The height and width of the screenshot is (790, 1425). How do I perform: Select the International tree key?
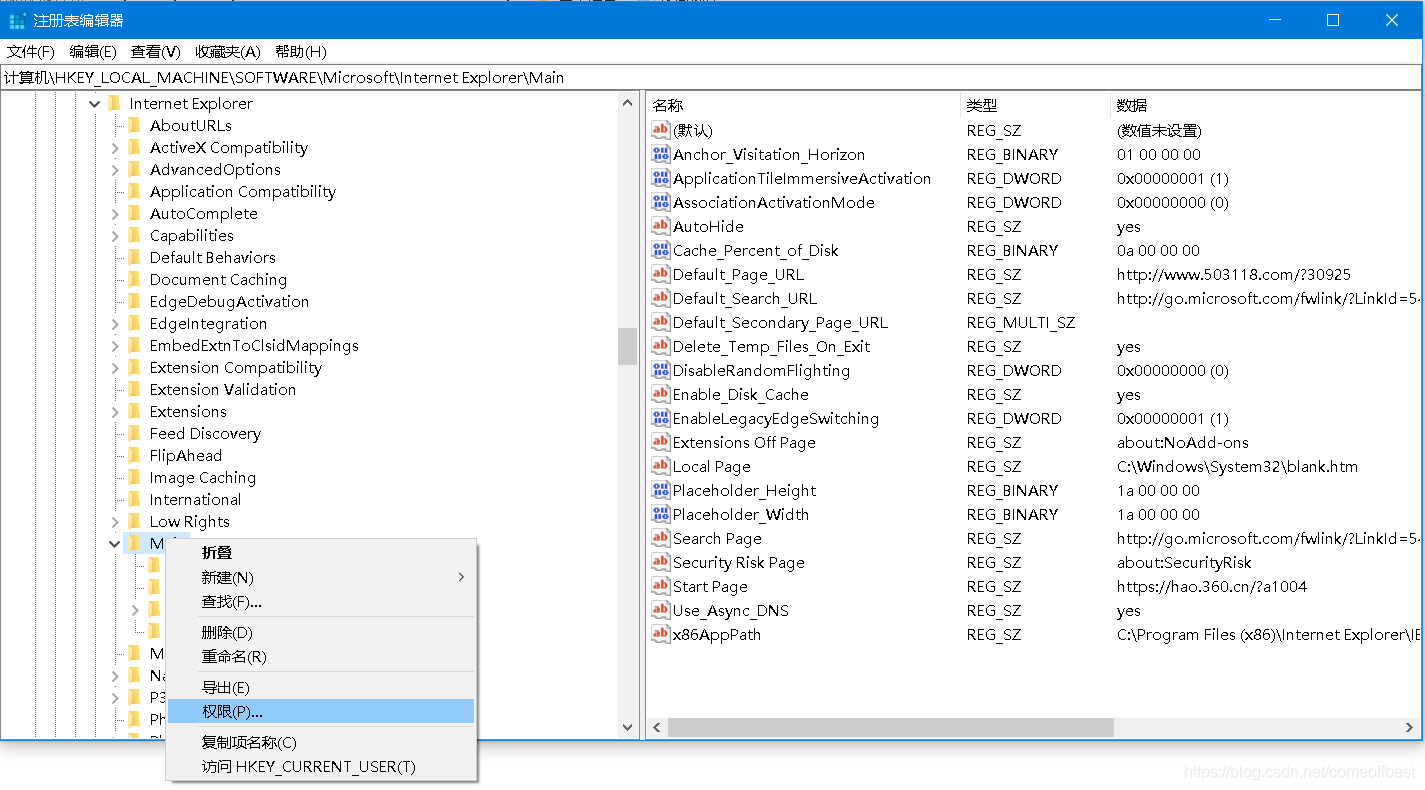click(x=195, y=499)
